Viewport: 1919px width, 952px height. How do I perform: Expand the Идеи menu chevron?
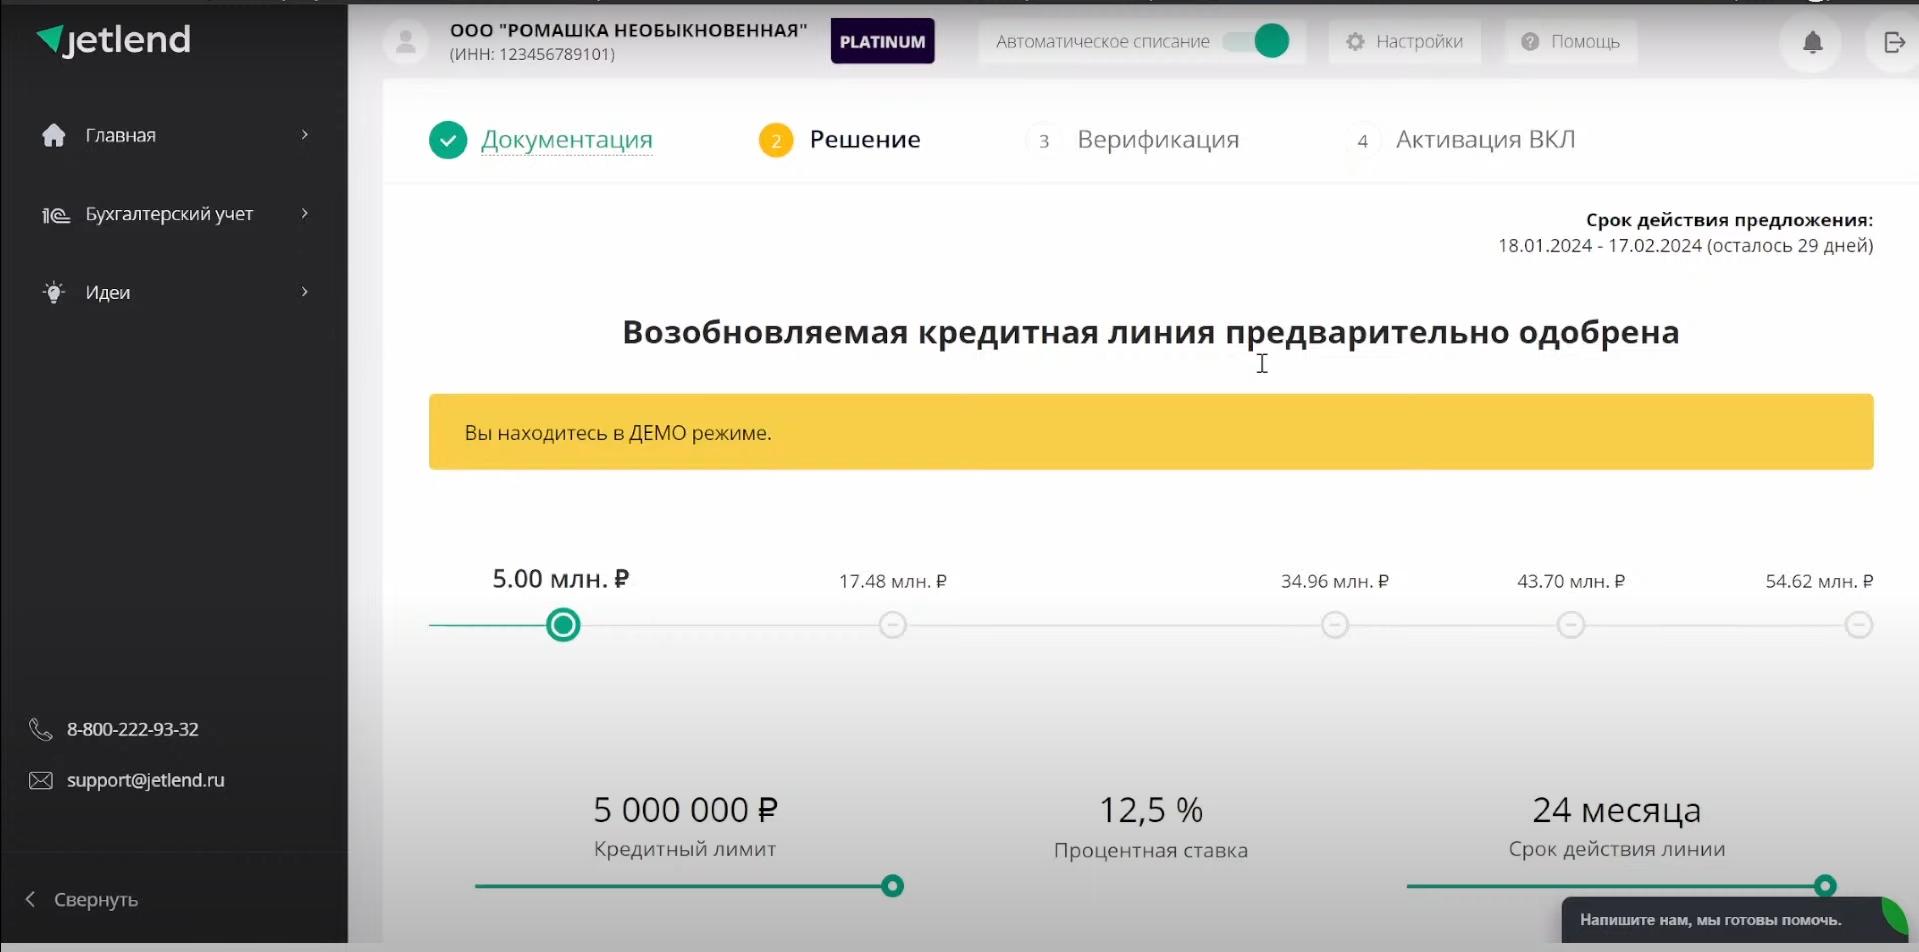point(305,292)
